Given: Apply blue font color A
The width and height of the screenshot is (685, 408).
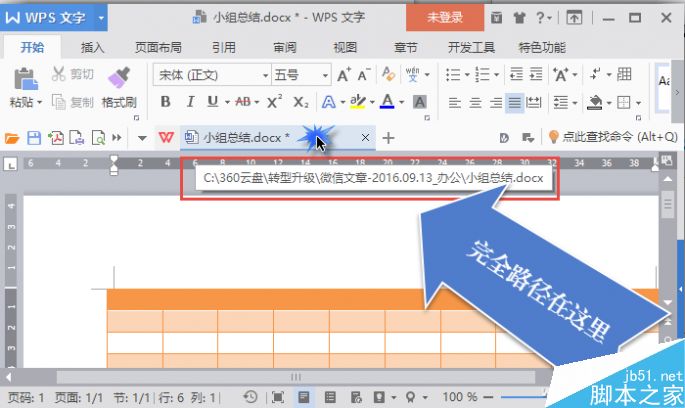Looking at the screenshot, I should 387,102.
